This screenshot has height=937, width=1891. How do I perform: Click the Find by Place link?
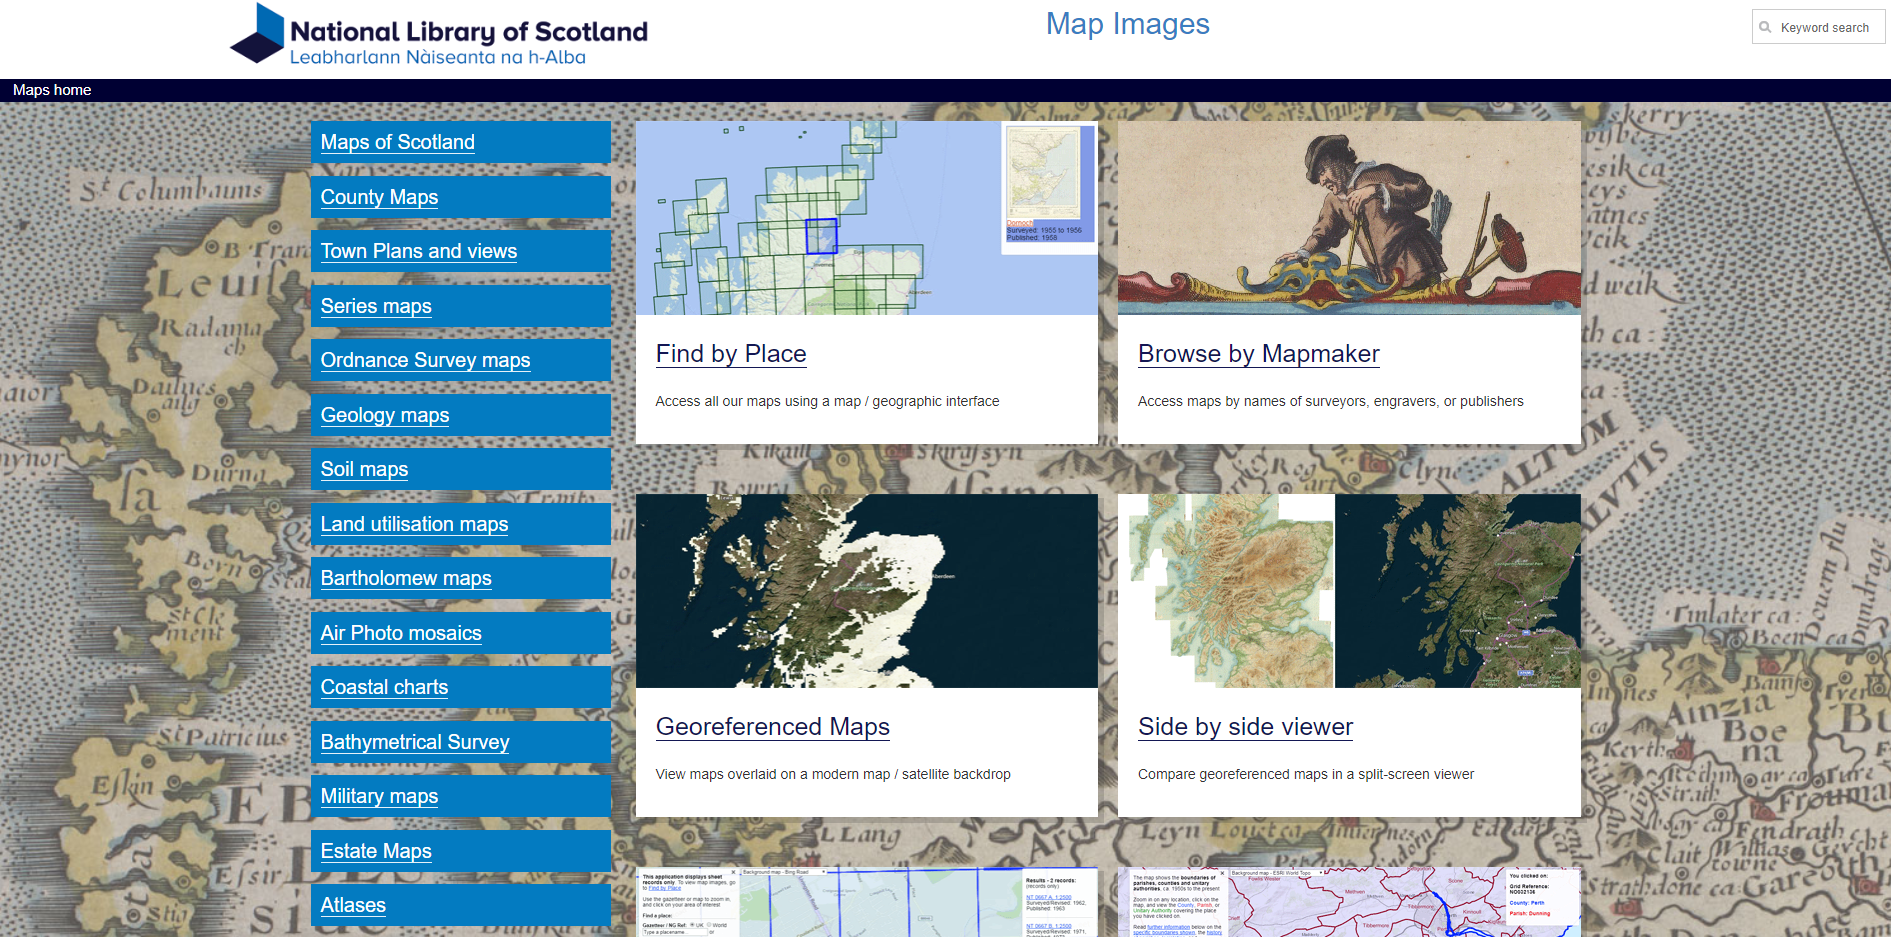731,354
